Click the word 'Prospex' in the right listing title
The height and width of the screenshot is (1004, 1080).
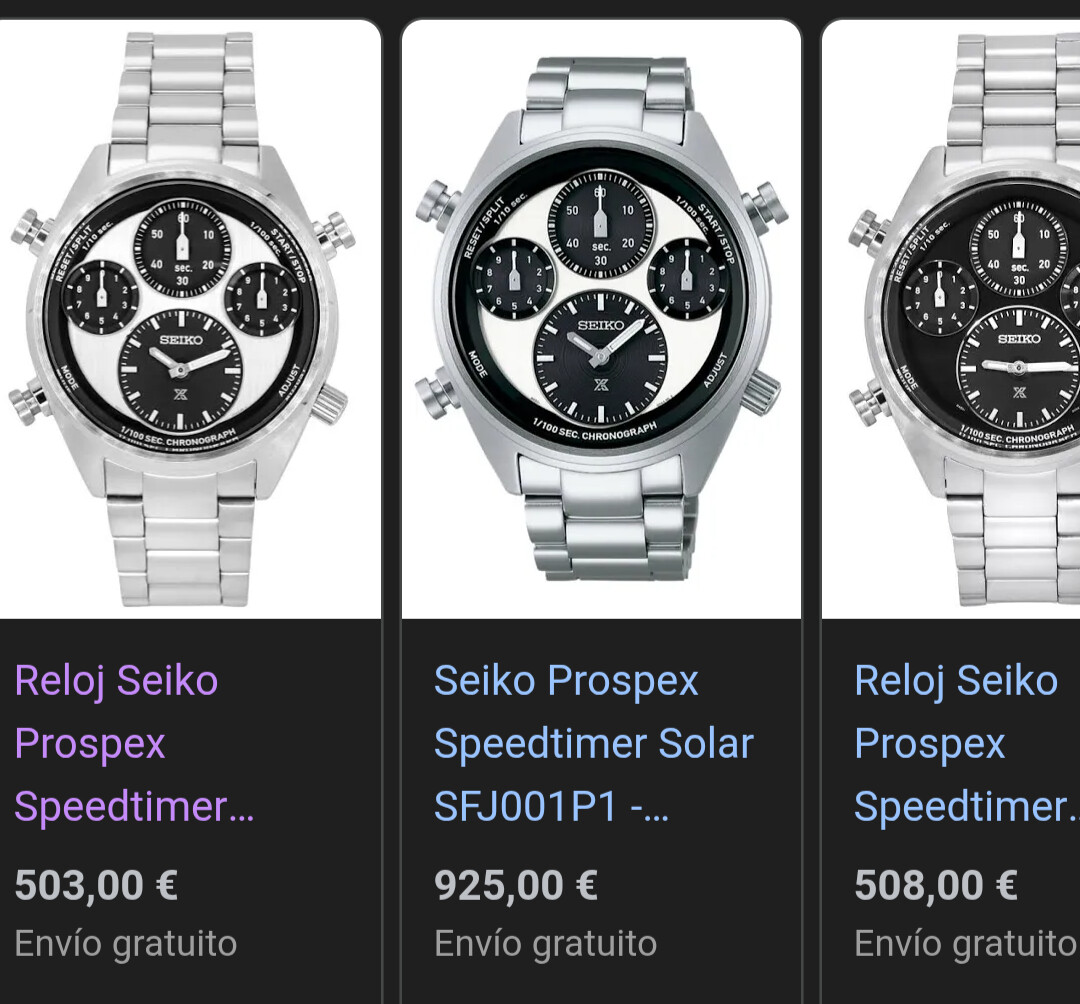[x=930, y=744]
